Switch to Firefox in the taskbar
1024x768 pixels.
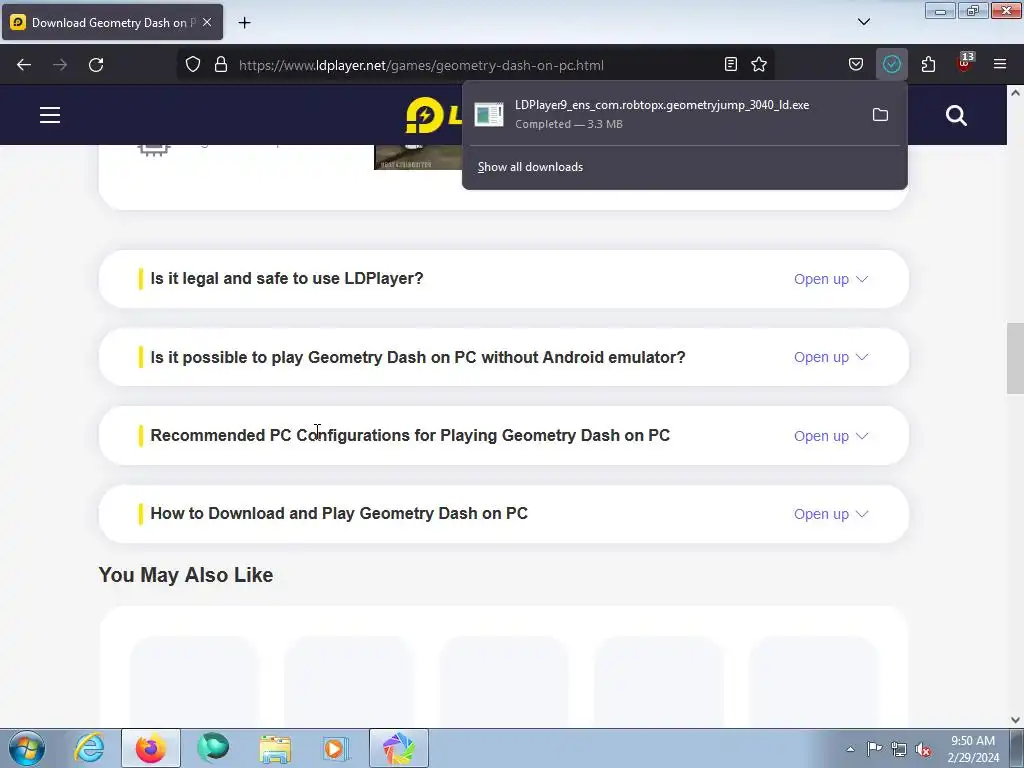tap(151, 748)
